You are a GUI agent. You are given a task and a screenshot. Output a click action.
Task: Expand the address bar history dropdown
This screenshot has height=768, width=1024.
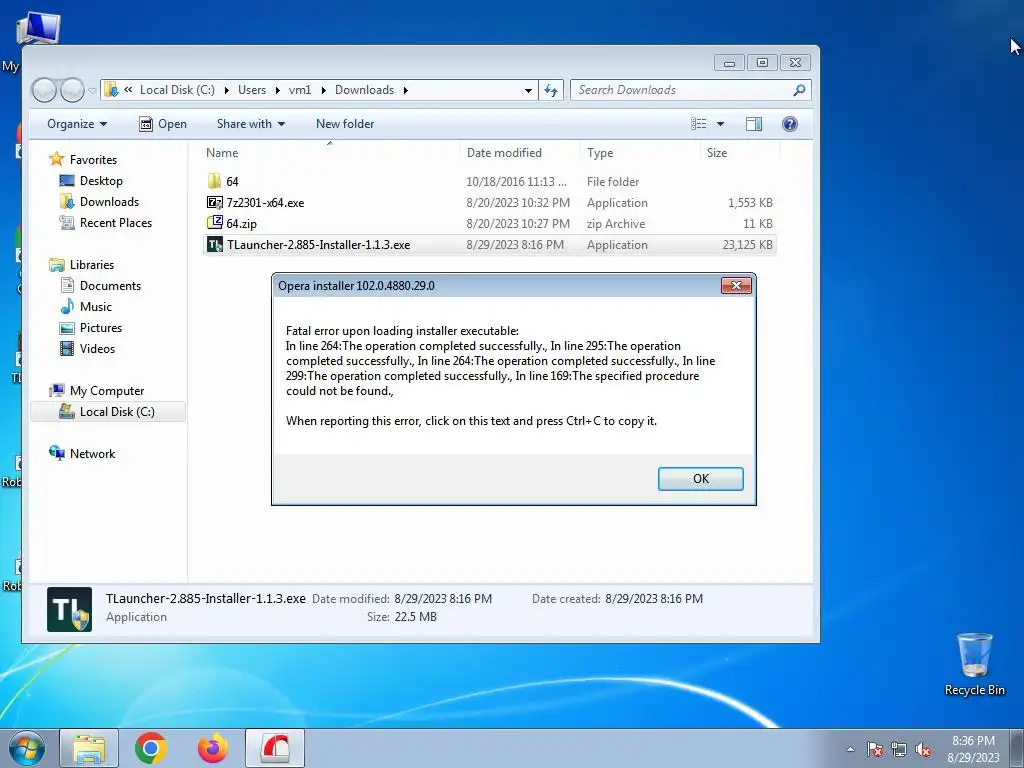coord(528,91)
